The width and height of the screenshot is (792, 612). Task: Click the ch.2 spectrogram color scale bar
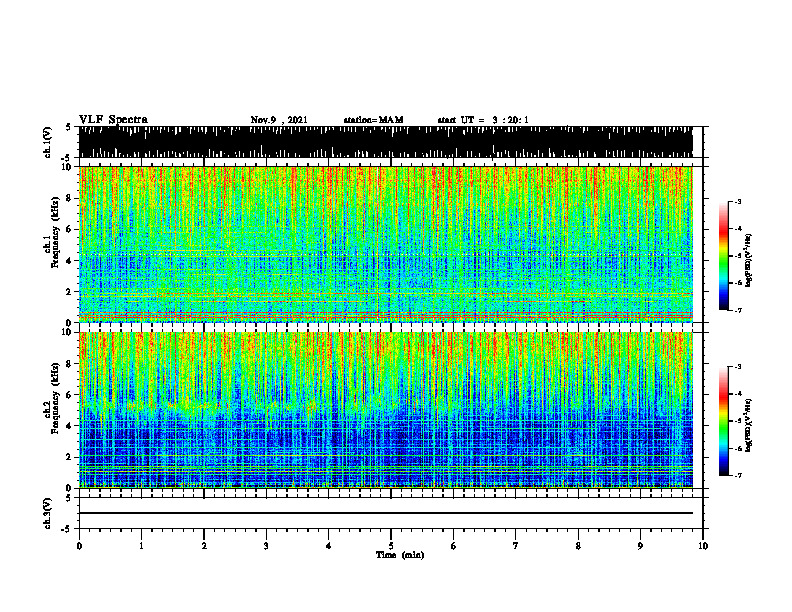pyautogui.click(x=723, y=421)
